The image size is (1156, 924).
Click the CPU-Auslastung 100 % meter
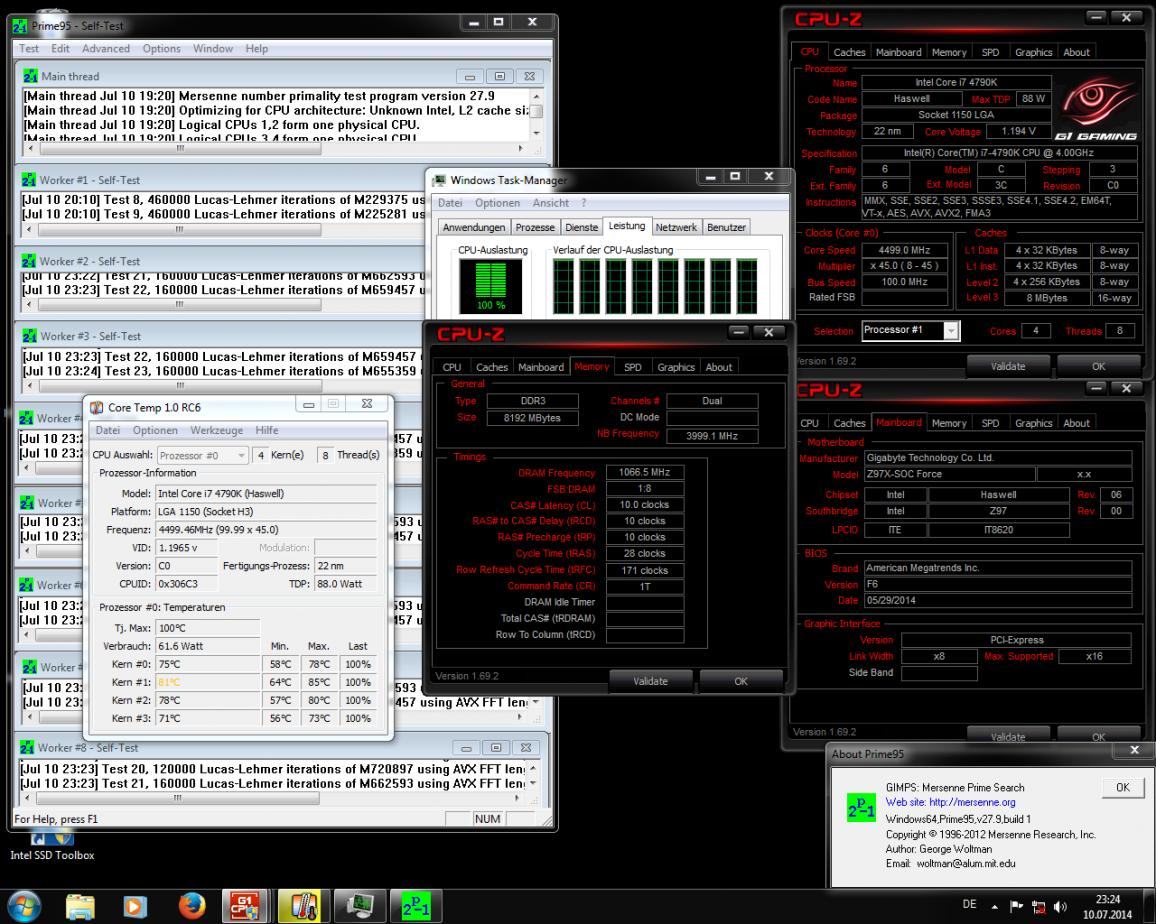point(490,286)
